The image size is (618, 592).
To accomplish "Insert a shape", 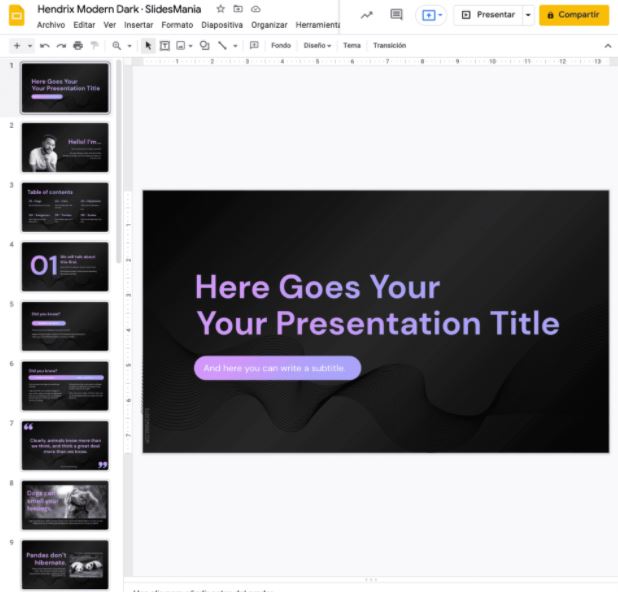I will coord(205,45).
